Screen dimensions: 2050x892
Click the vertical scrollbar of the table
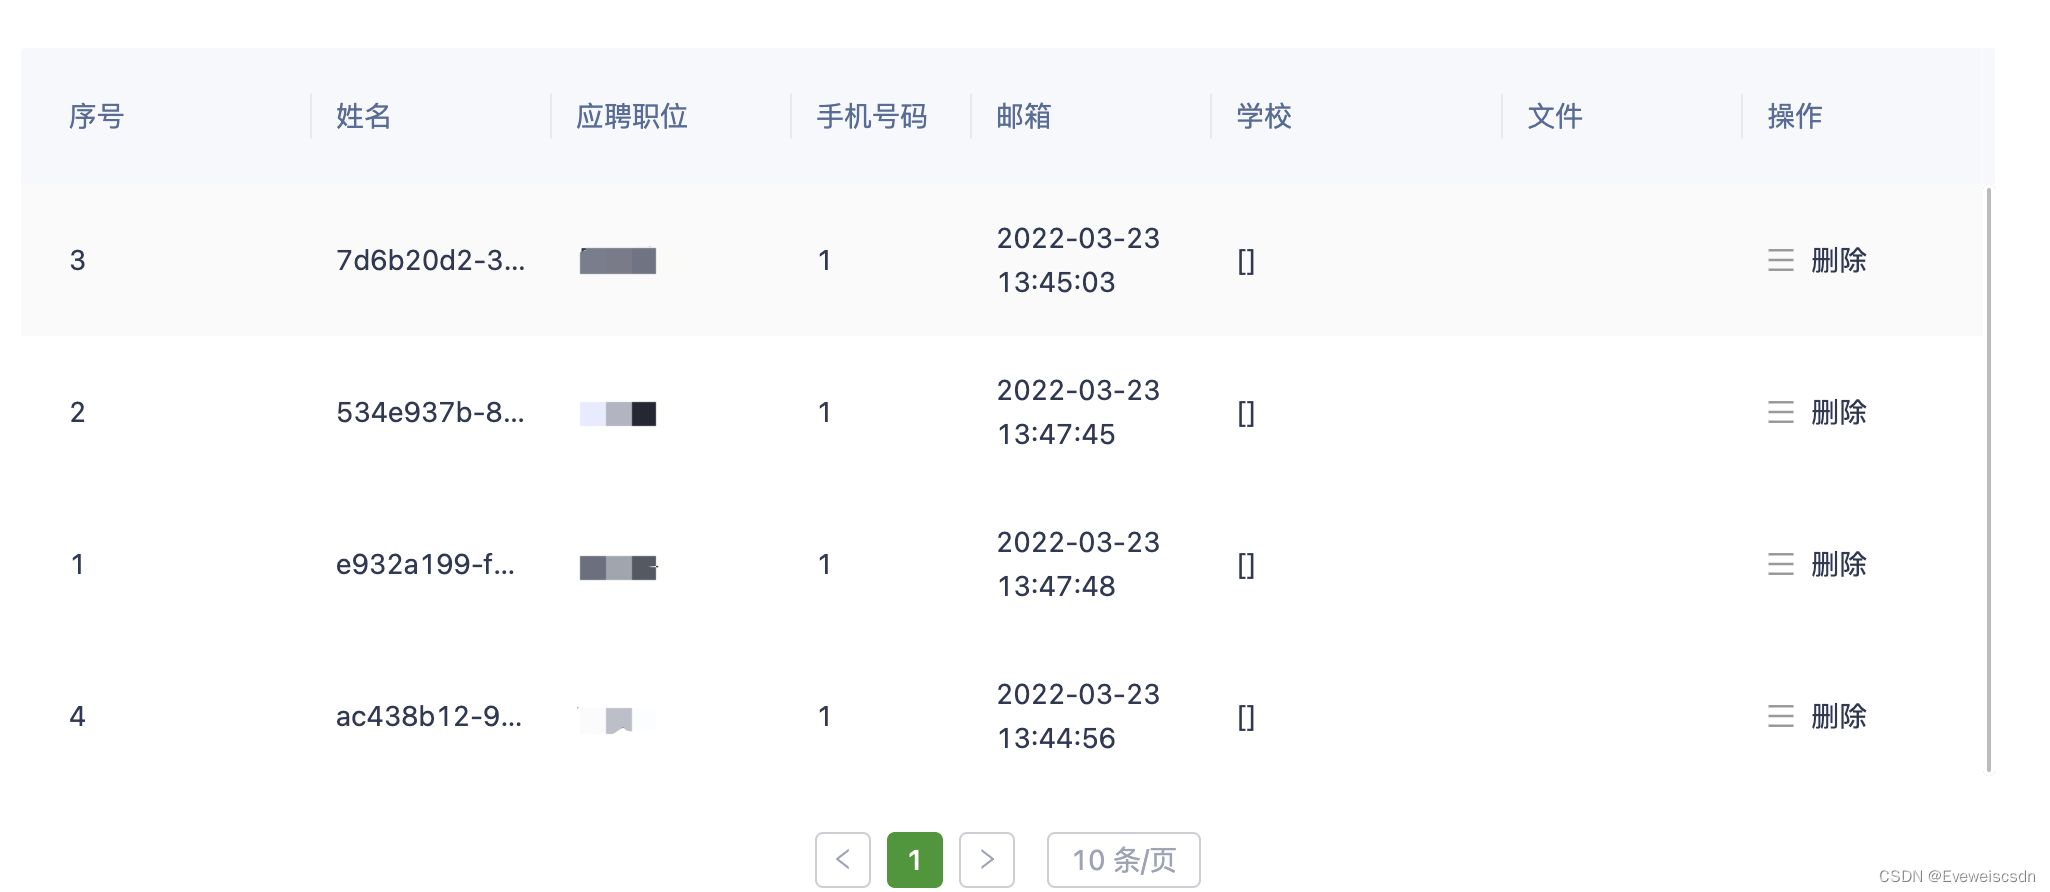[x=1989, y=480]
